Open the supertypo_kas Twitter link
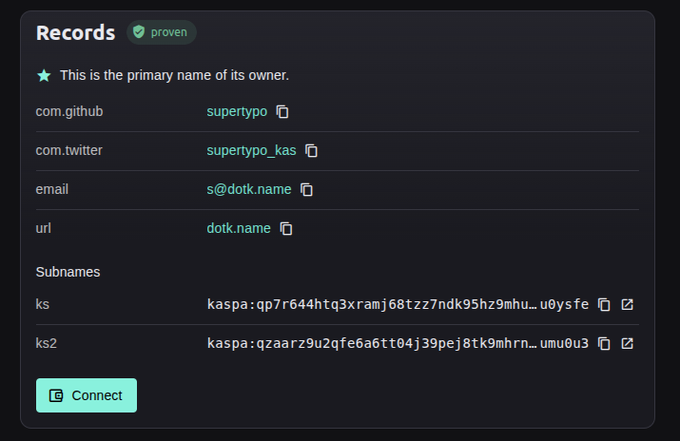 [252, 150]
